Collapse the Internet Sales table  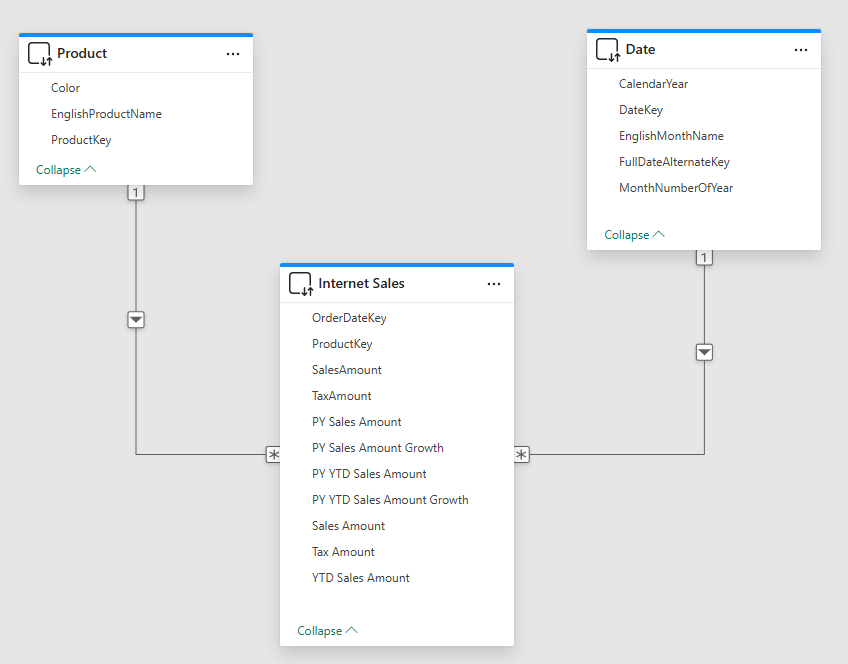(x=327, y=631)
